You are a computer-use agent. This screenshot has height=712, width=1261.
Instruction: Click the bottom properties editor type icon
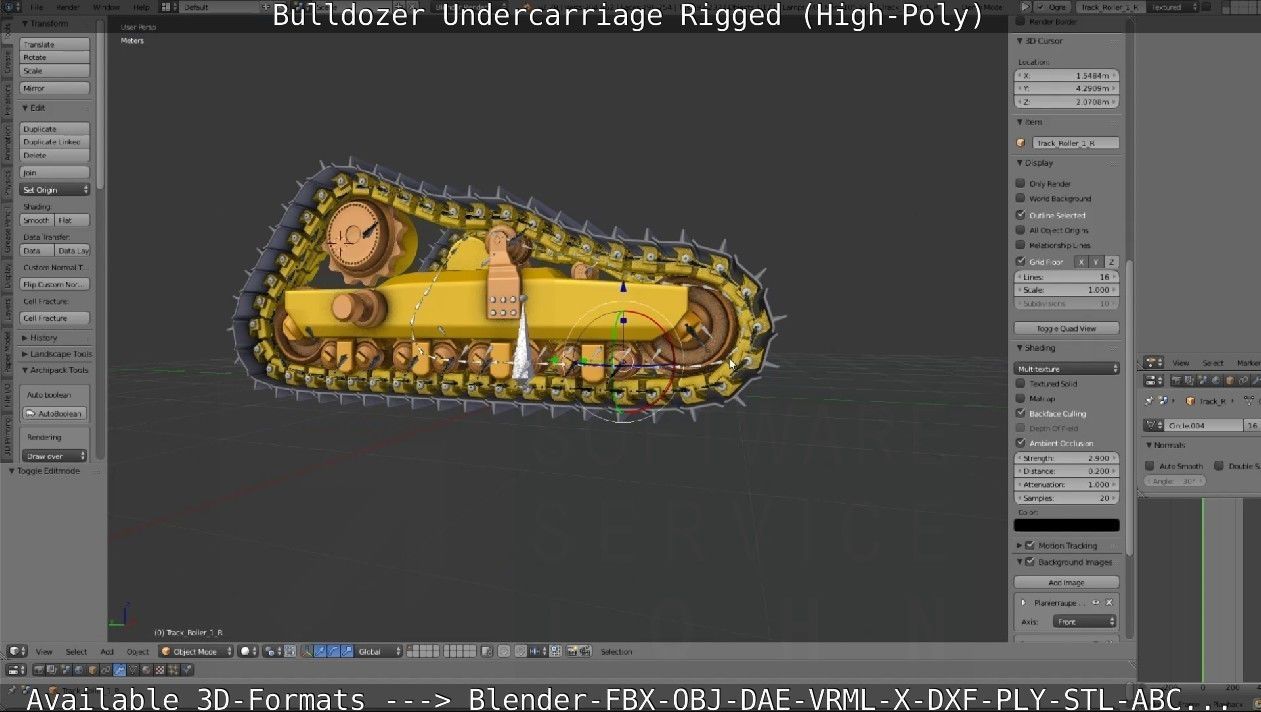click(x=17, y=670)
